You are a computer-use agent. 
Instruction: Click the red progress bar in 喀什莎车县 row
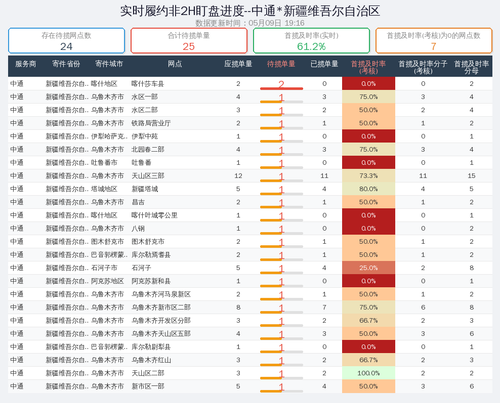(x=281, y=88)
